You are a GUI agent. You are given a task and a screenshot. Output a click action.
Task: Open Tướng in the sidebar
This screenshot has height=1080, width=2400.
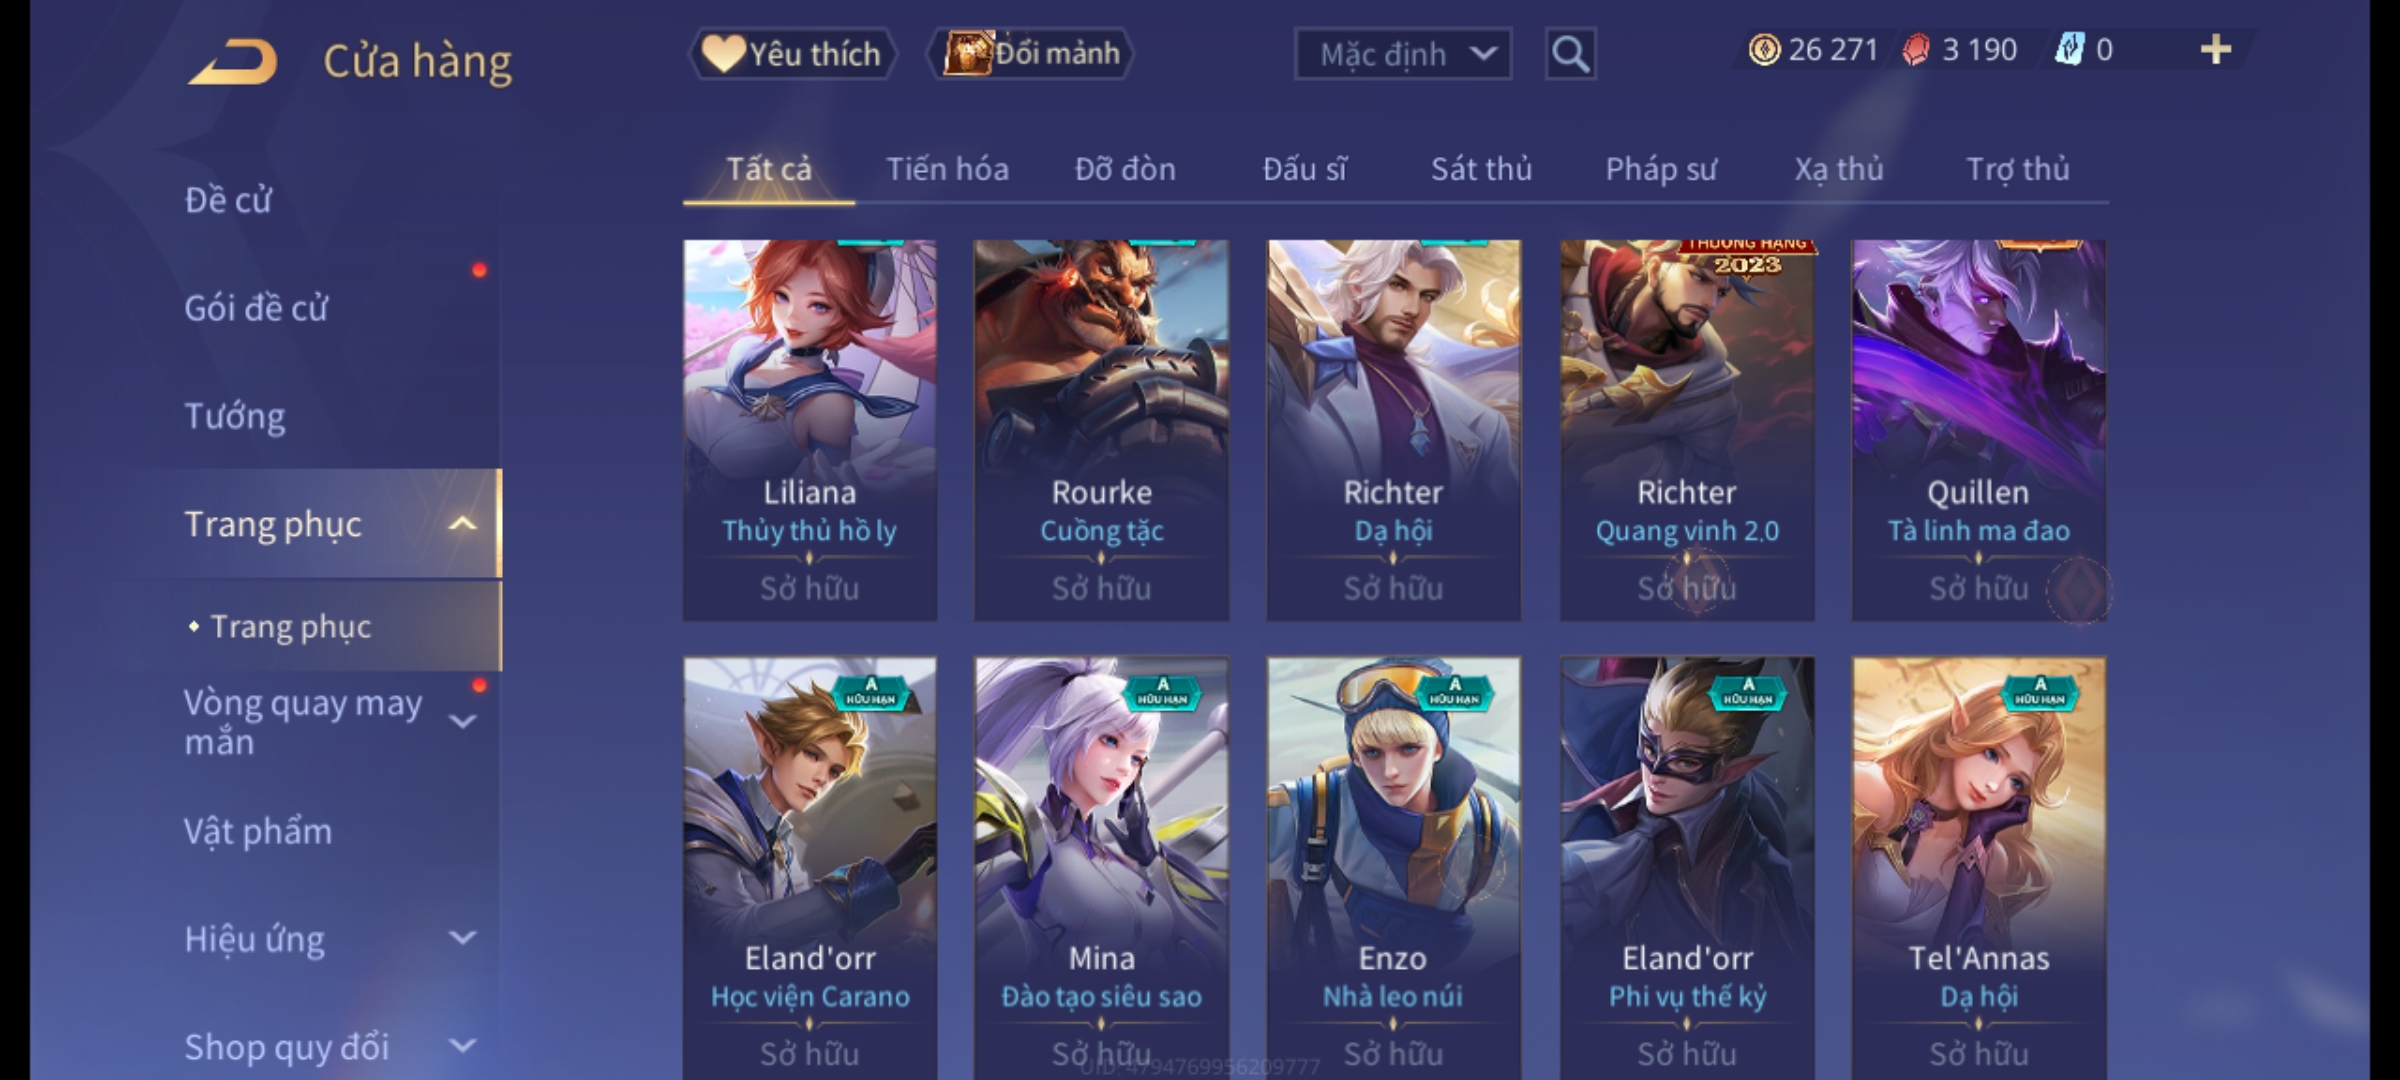coord(235,416)
